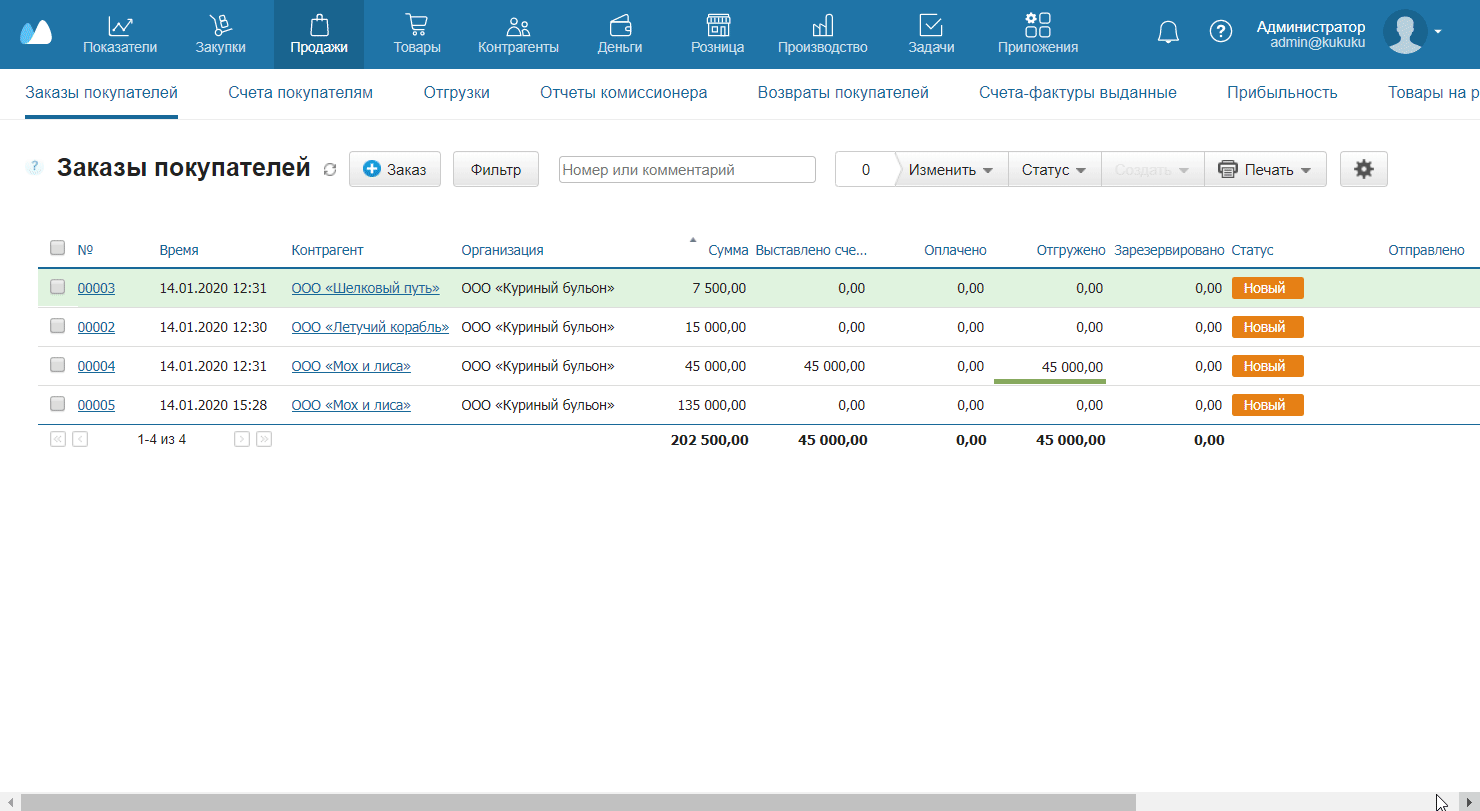Click the horizontal scrollbar at bottom
The image size is (1480, 811).
click(x=578, y=802)
